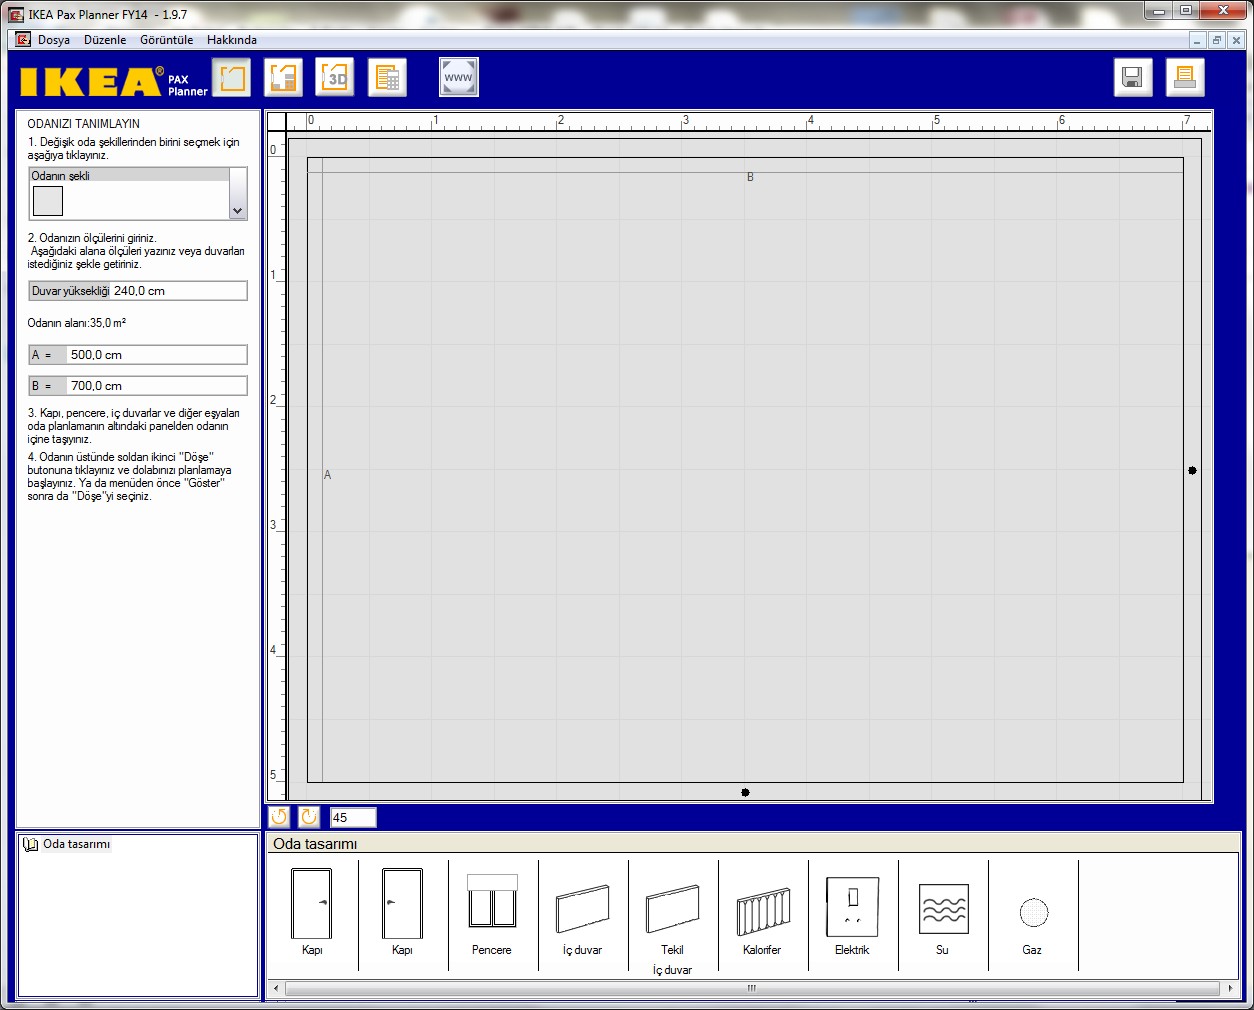Click the Duvar yüksekliği 240,0 cm field
The height and width of the screenshot is (1010, 1254).
pyautogui.click(x=138, y=291)
